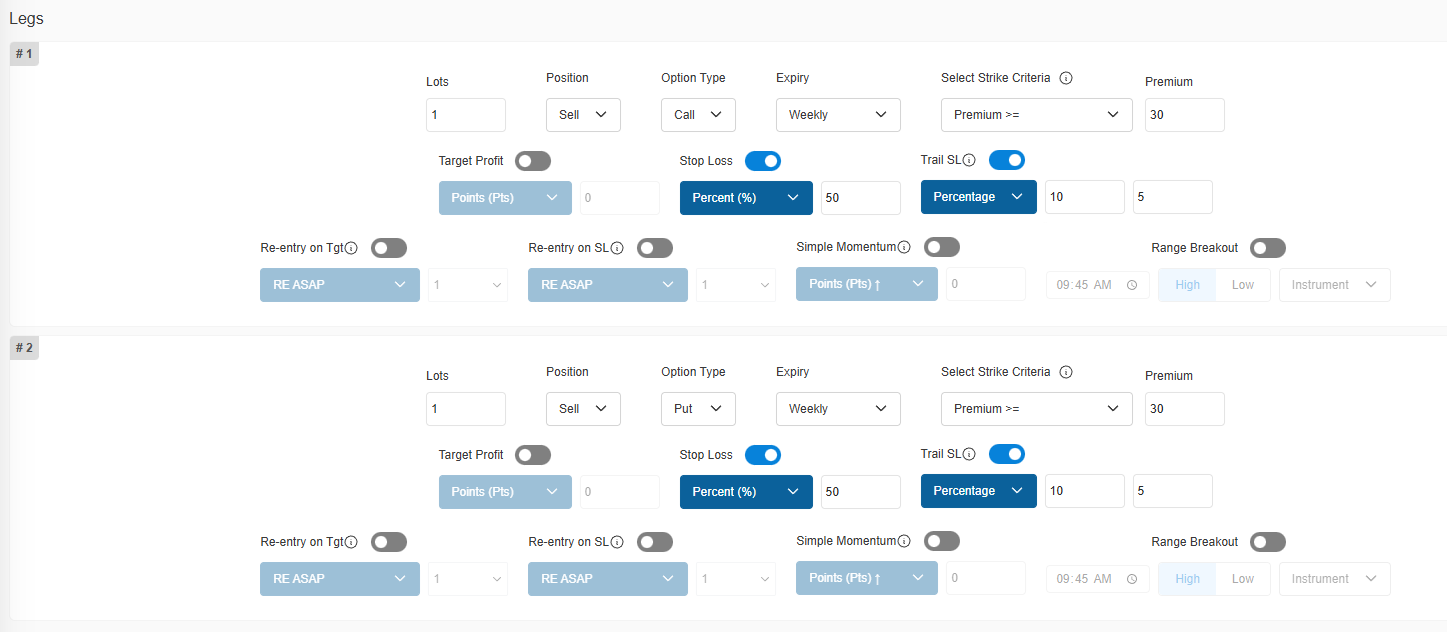Turn on Range Breakout toggle in leg 1
This screenshot has height=632, width=1447.
[1268, 248]
